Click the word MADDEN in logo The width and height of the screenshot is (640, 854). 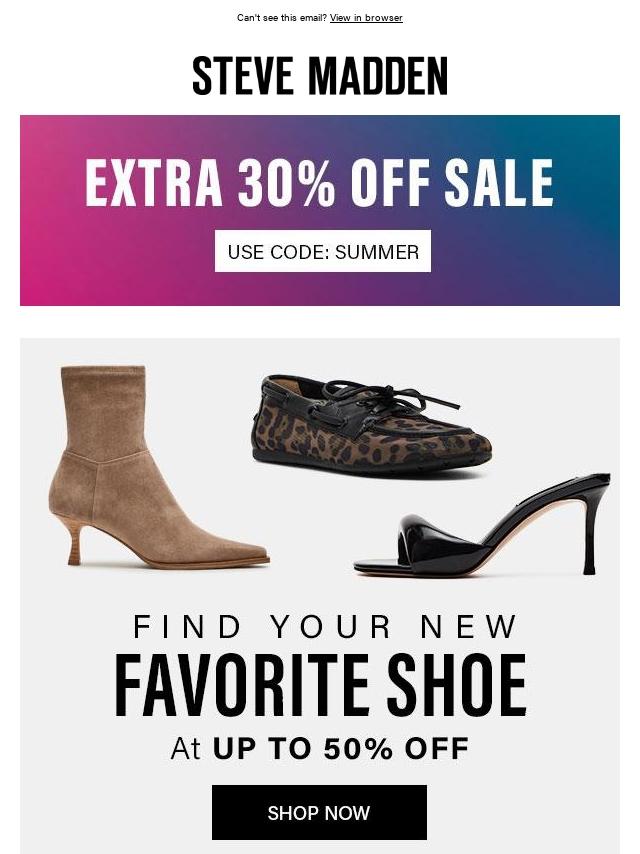[378, 76]
